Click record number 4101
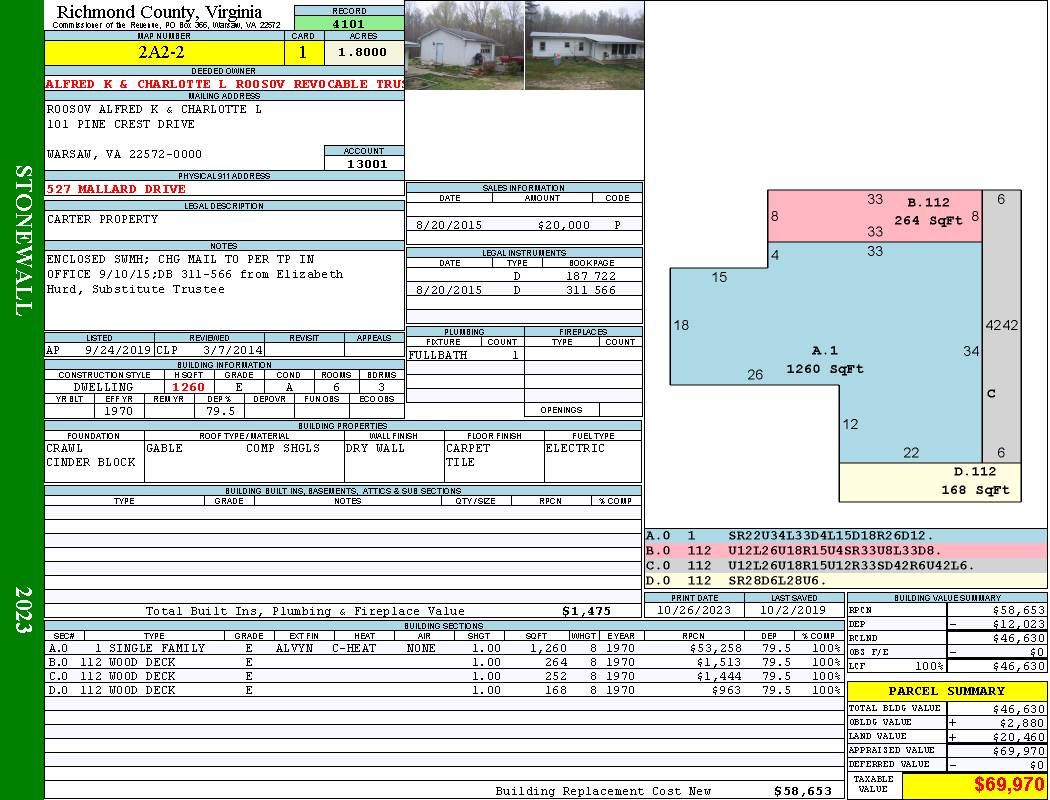The width and height of the screenshot is (1050, 800). tap(349, 24)
